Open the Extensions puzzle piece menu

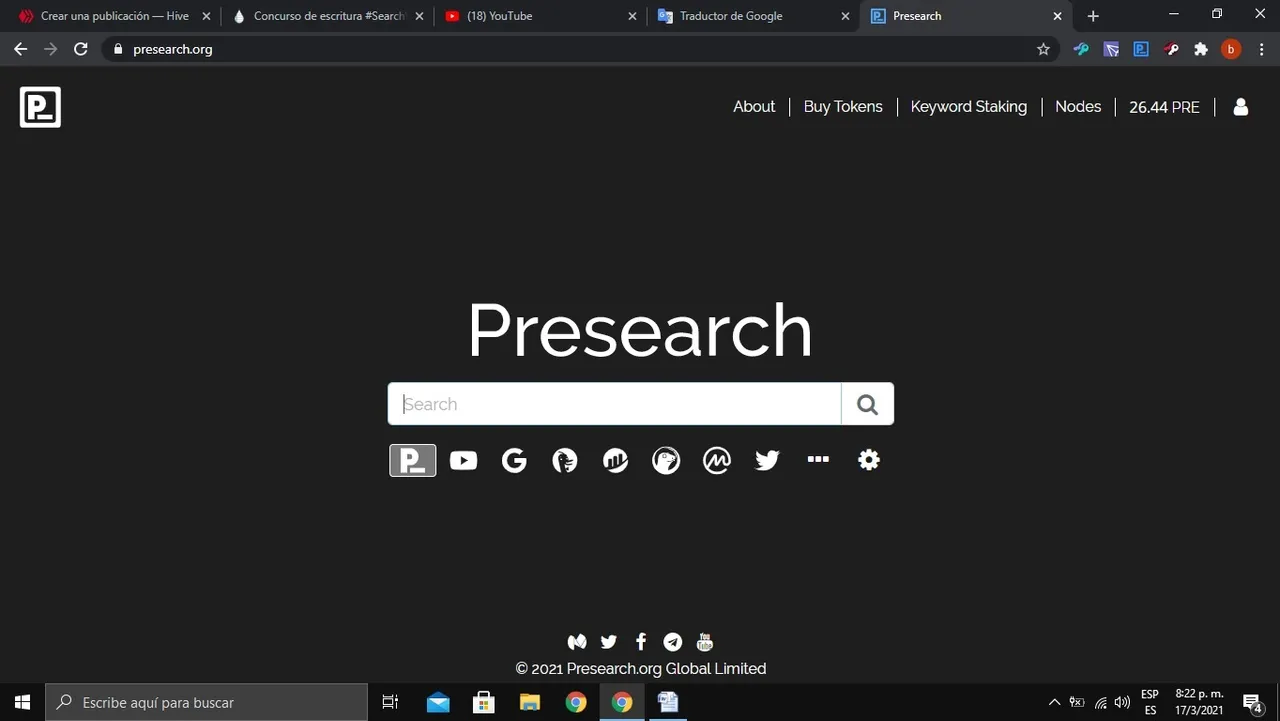pyautogui.click(x=1201, y=49)
